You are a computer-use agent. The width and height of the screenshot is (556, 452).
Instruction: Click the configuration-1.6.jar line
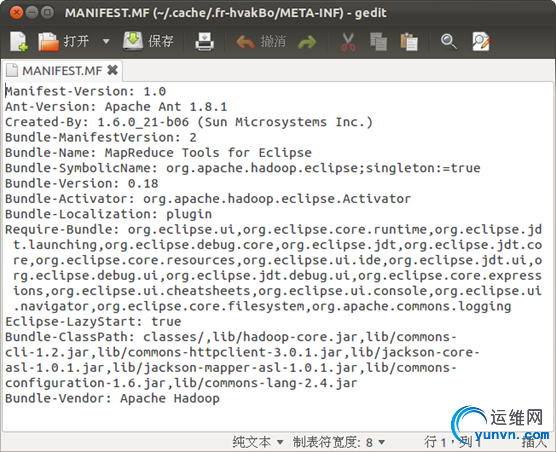point(181,383)
